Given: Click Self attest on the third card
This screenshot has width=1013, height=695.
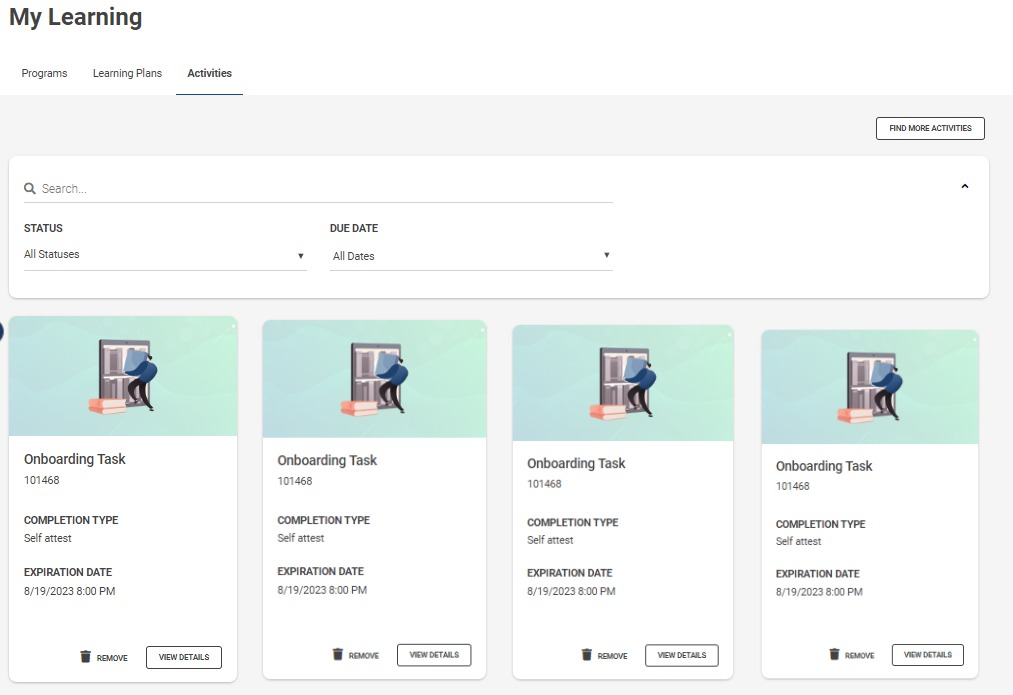Looking at the screenshot, I should coord(550,541).
